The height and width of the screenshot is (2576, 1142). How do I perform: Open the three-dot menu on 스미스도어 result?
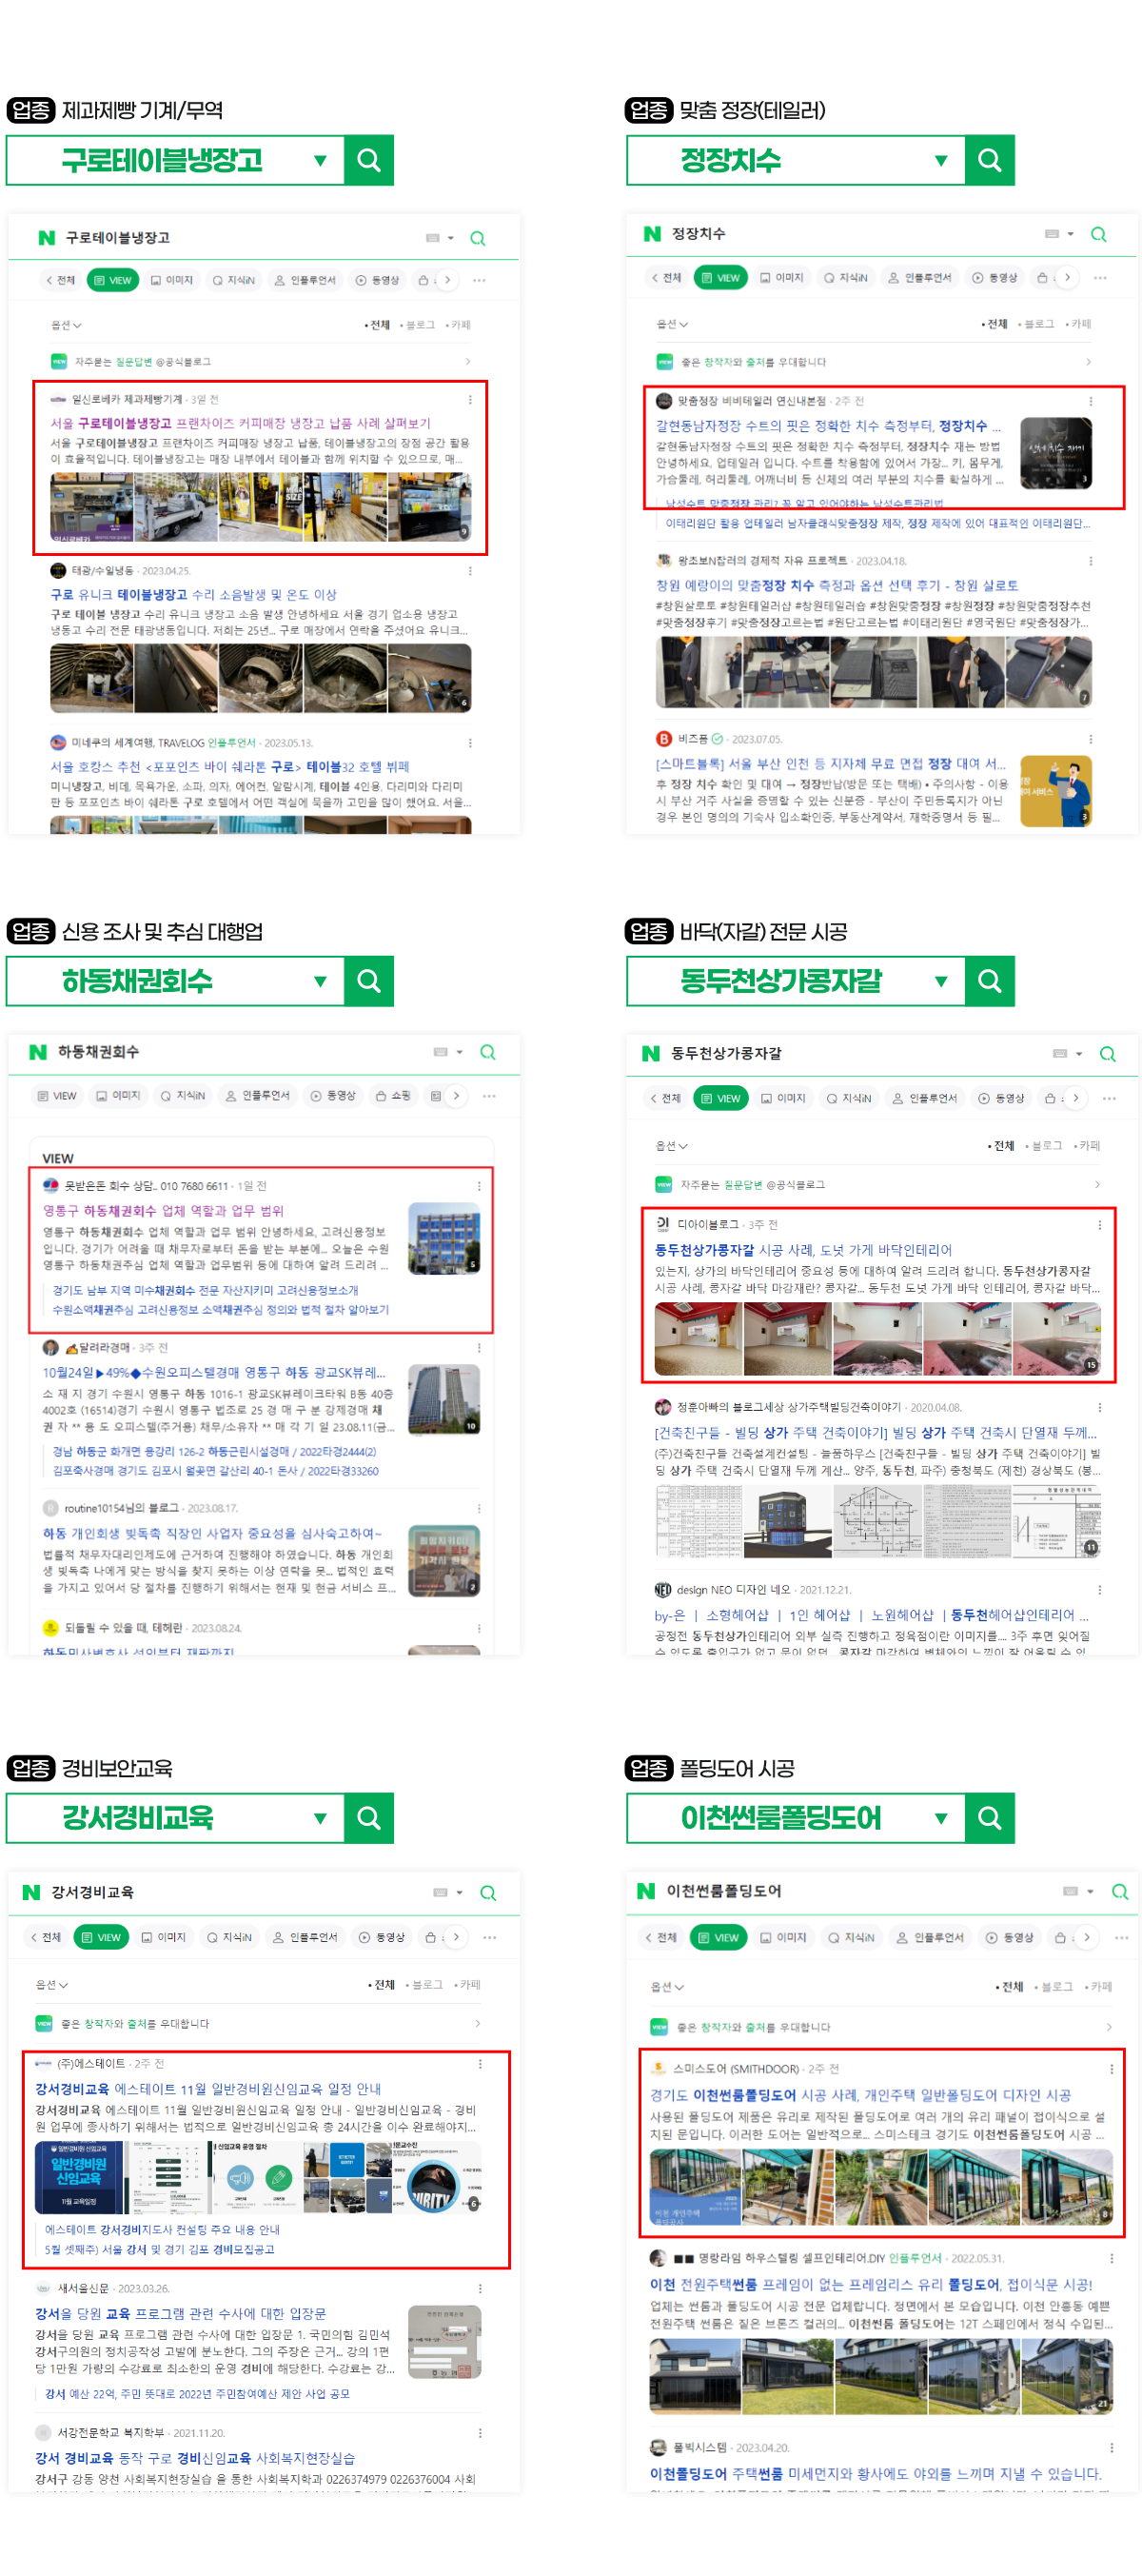1111,2069
